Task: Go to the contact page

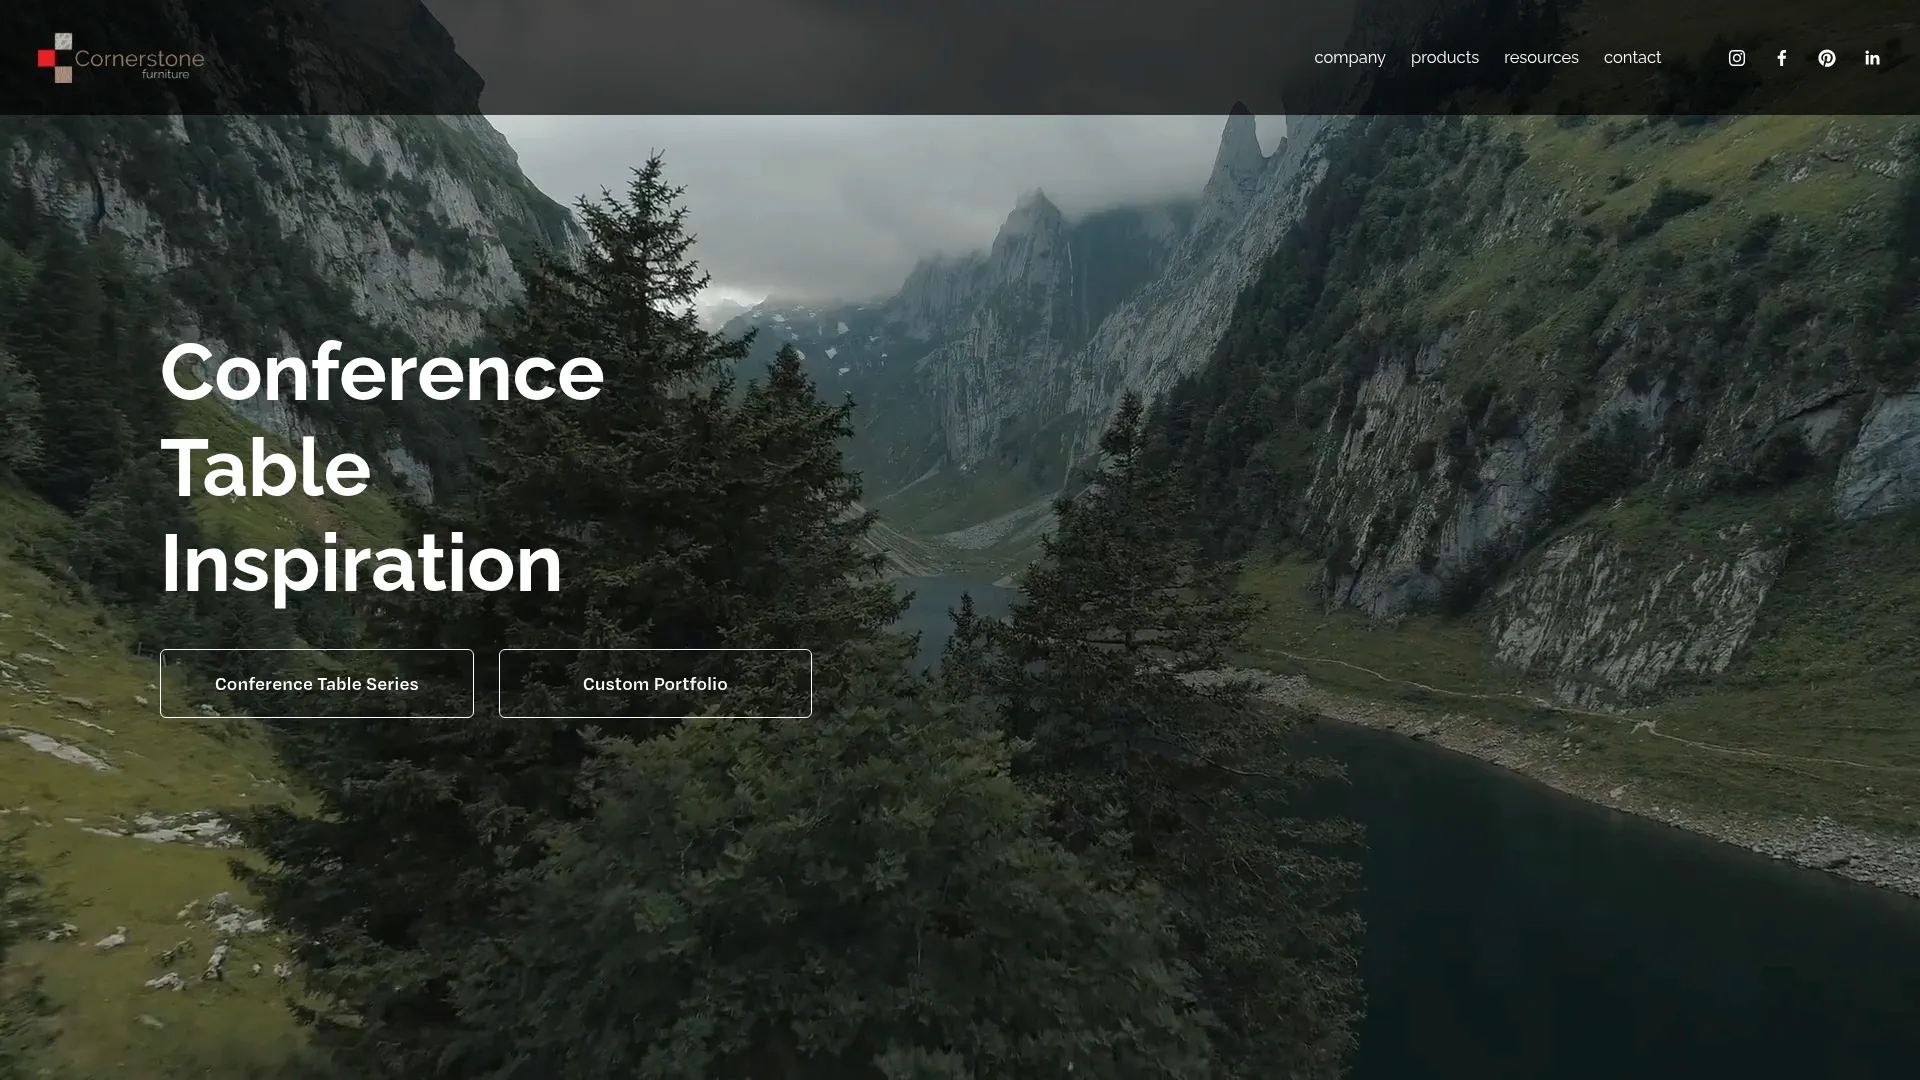Action: click(1632, 58)
